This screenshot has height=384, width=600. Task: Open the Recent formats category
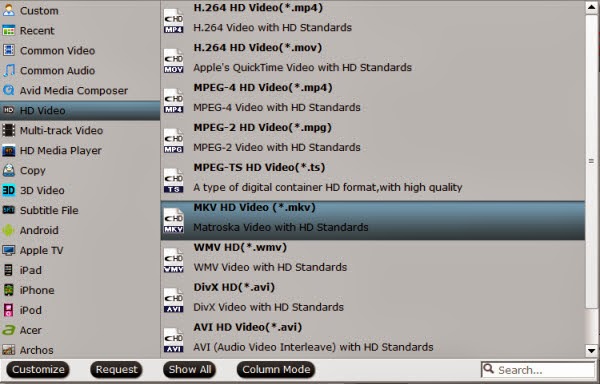point(80,30)
